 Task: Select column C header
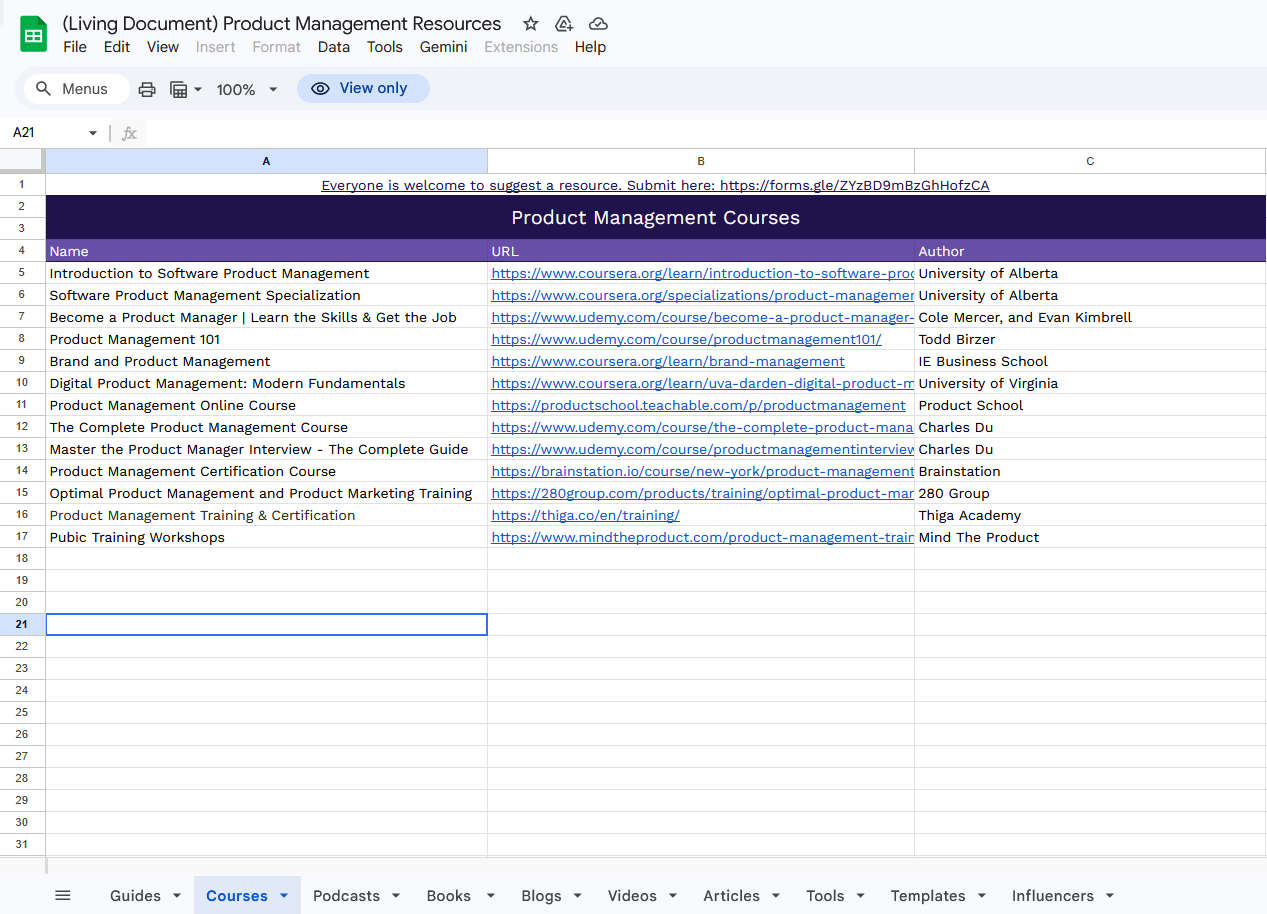[x=1090, y=161]
